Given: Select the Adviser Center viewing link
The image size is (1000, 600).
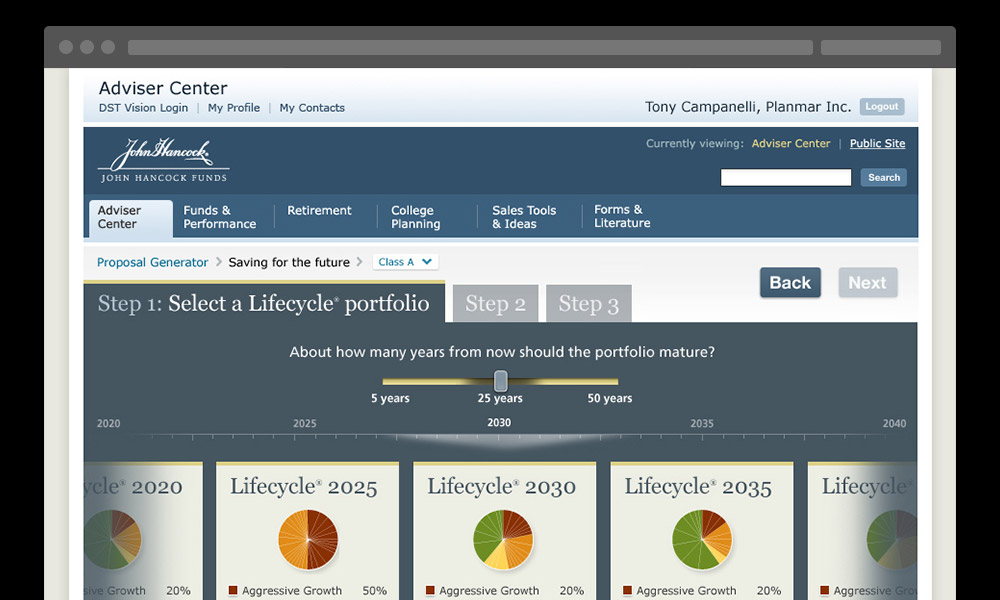Looking at the screenshot, I should [791, 143].
